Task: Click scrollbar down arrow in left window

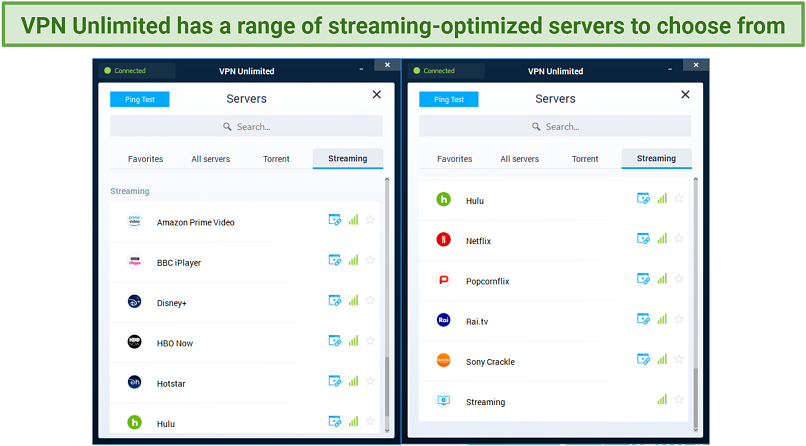Action: pyautogui.click(x=387, y=431)
